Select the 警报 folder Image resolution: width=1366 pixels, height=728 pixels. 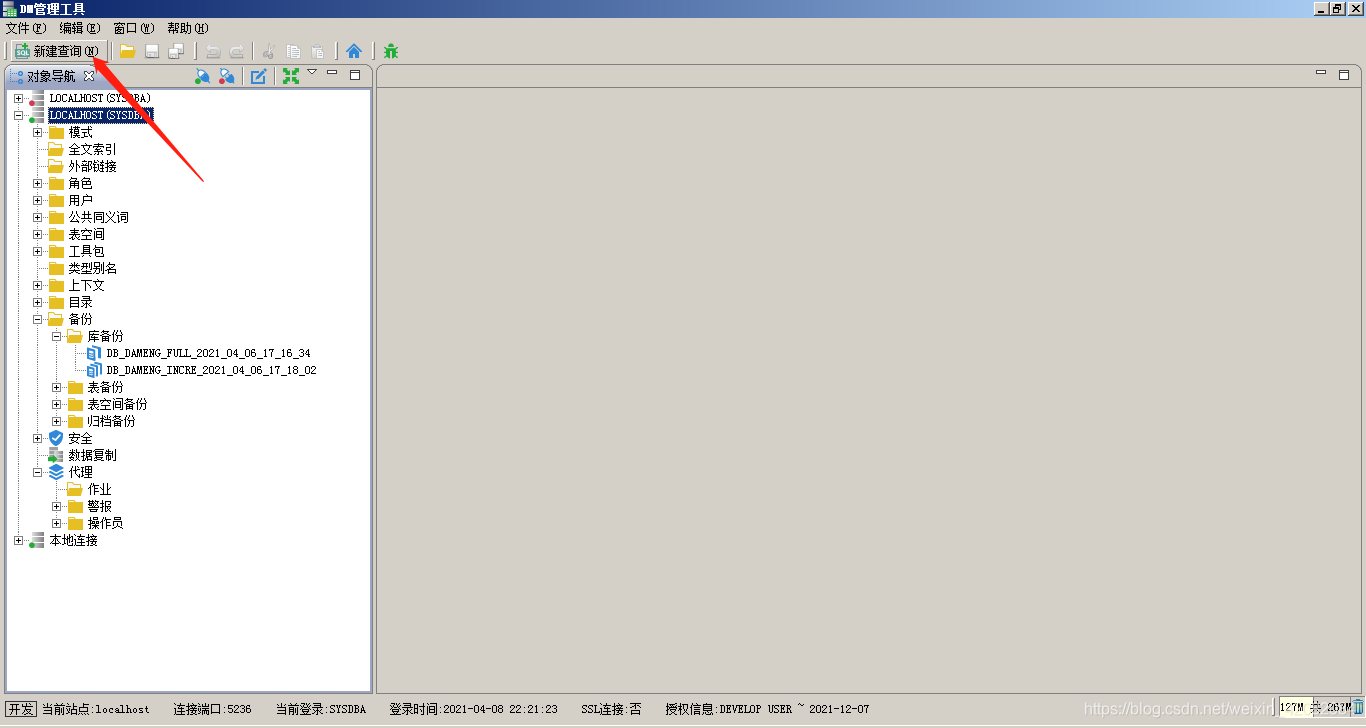pyautogui.click(x=99, y=506)
